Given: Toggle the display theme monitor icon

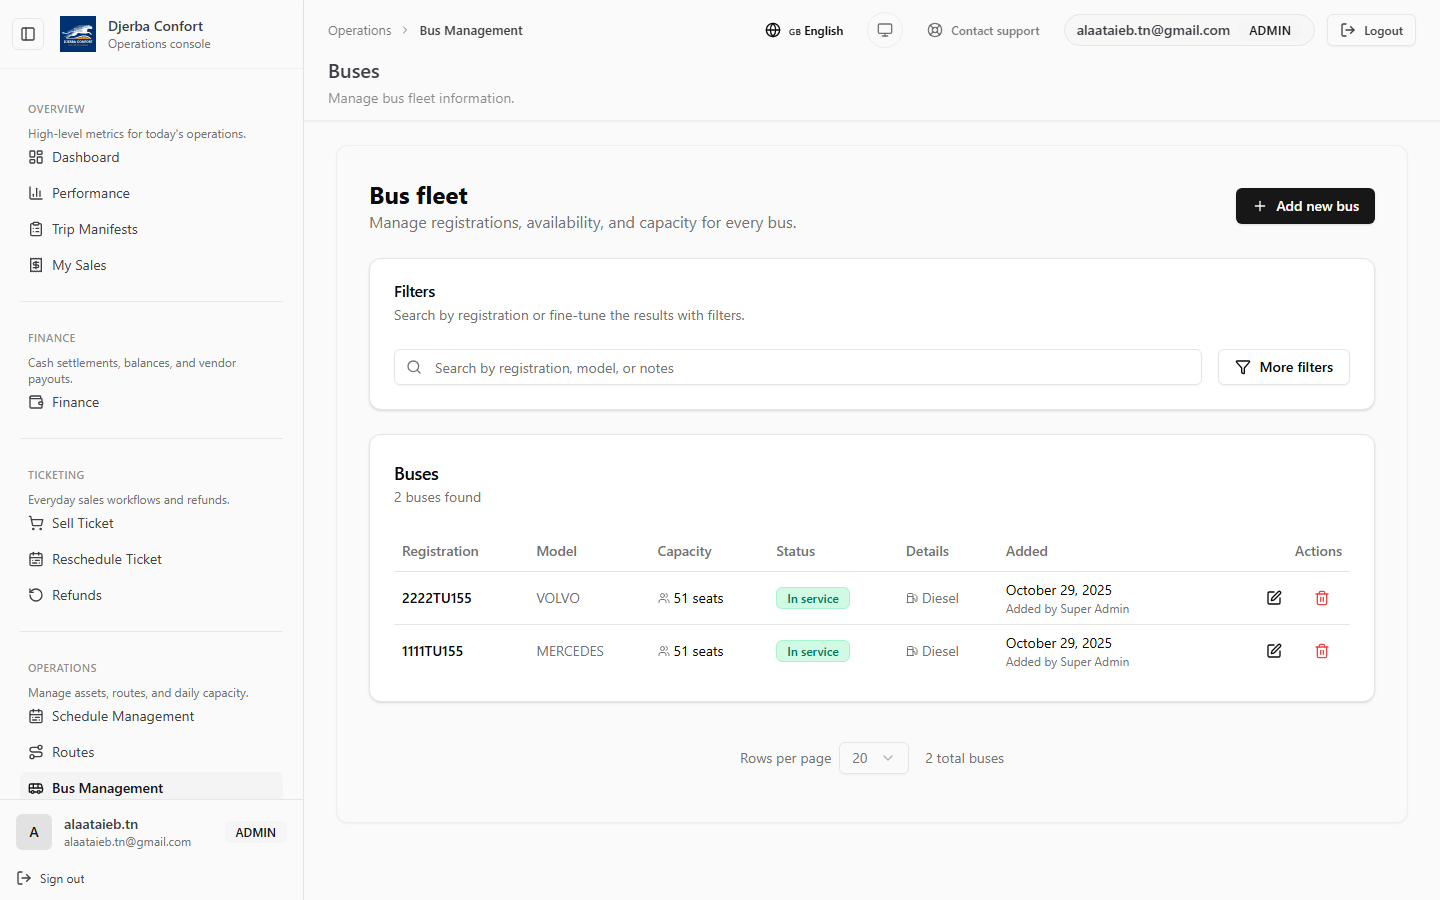Looking at the screenshot, I should point(885,30).
